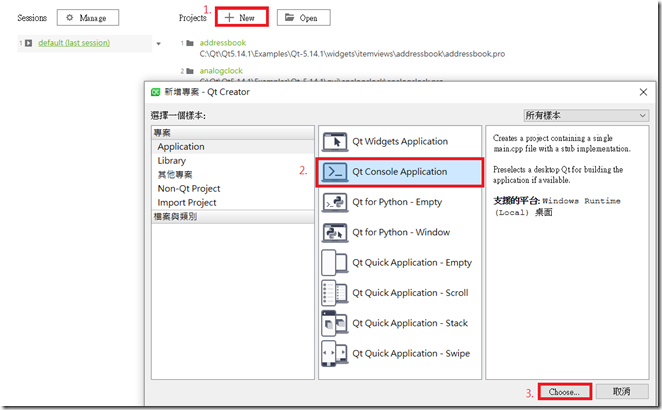Click the Qt for Python - Window icon
Viewport: 662px width, 410px height.
(x=335, y=233)
